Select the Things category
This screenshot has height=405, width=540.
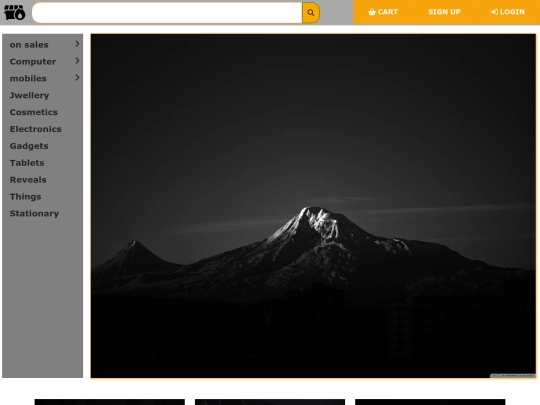(25, 197)
